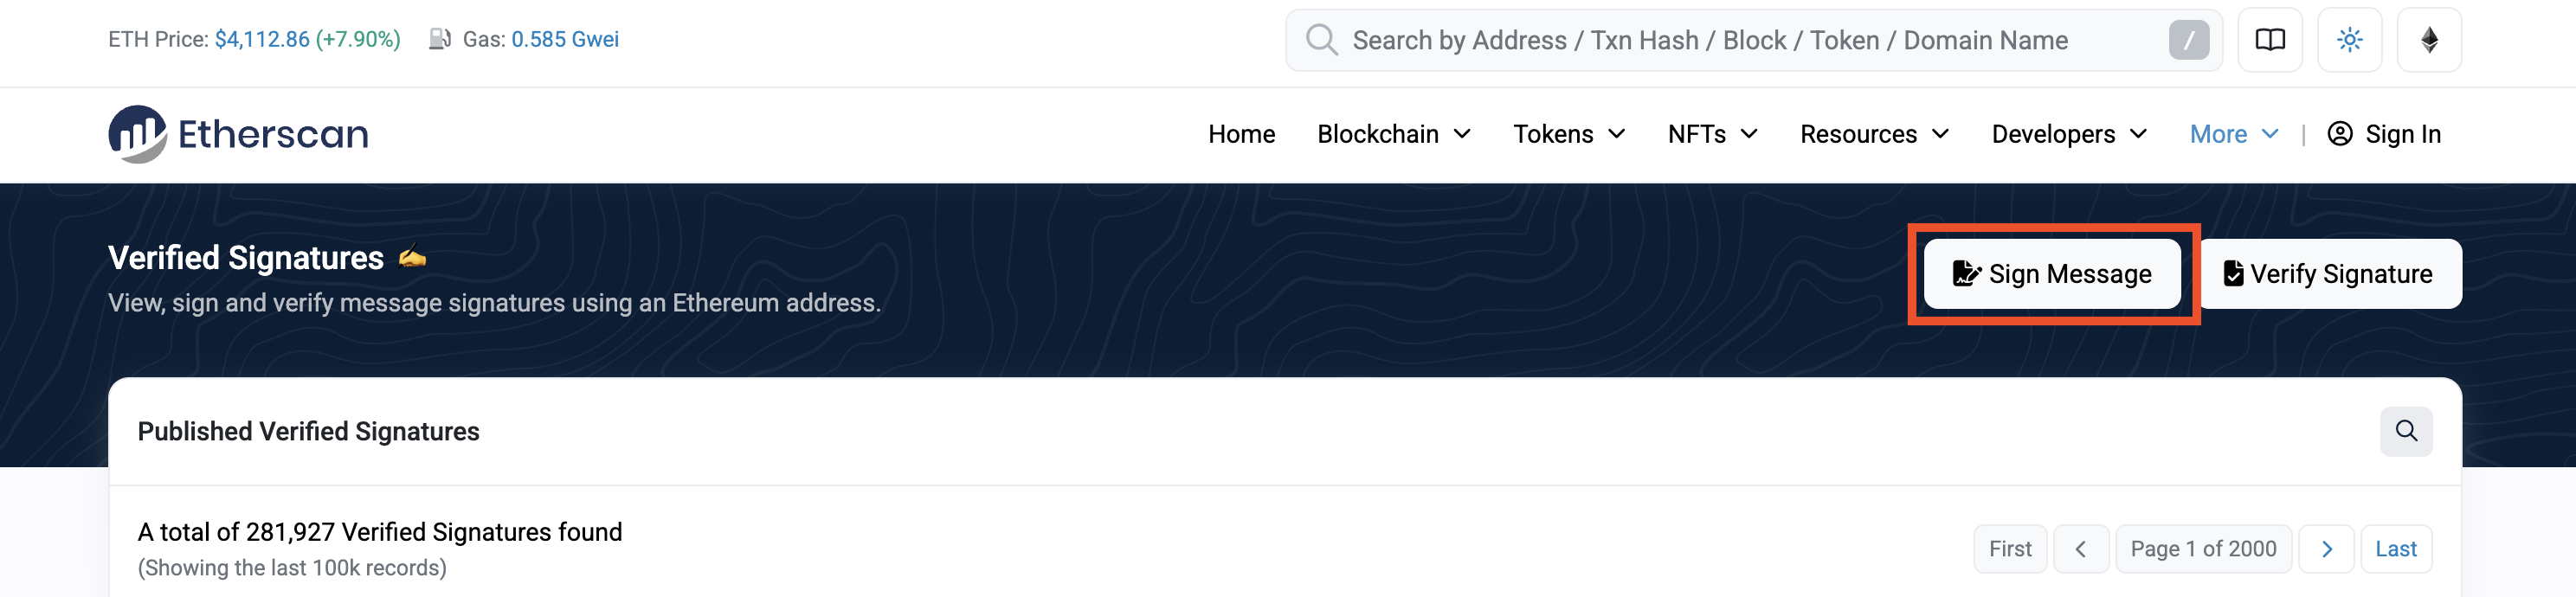Image resolution: width=2576 pixels, height=597 pixels.
Task: Open the book reader icon button
Action: tap(2269, 40)
